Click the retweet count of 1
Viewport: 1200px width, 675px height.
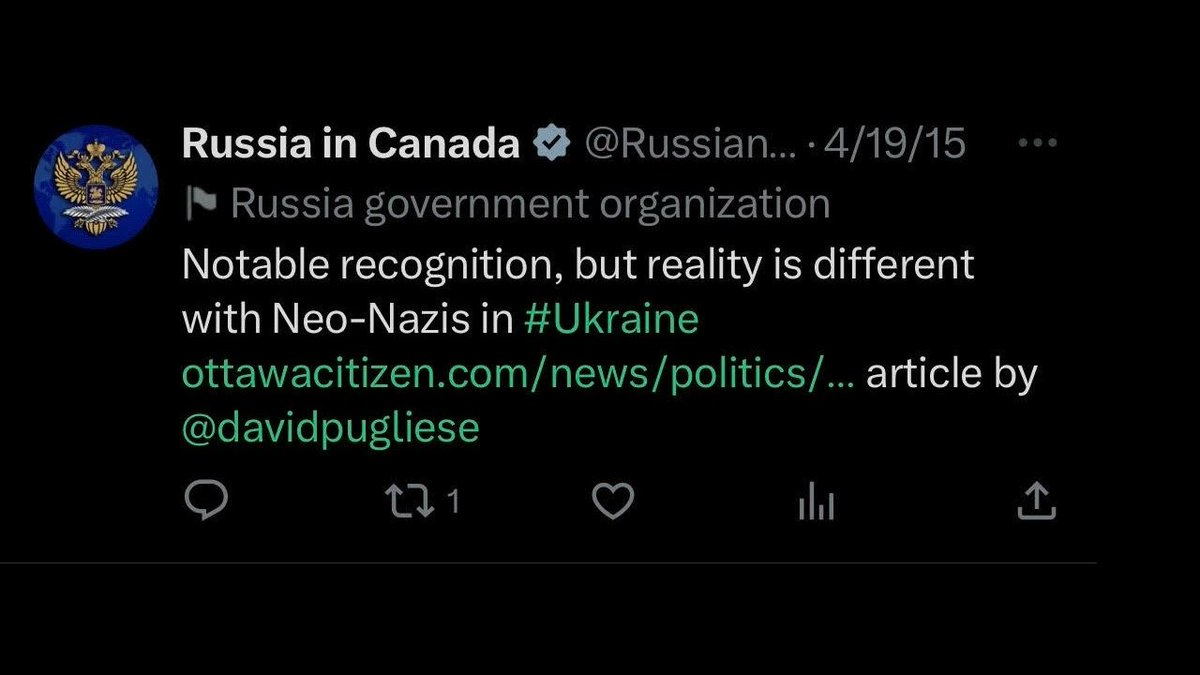[452, 502]
